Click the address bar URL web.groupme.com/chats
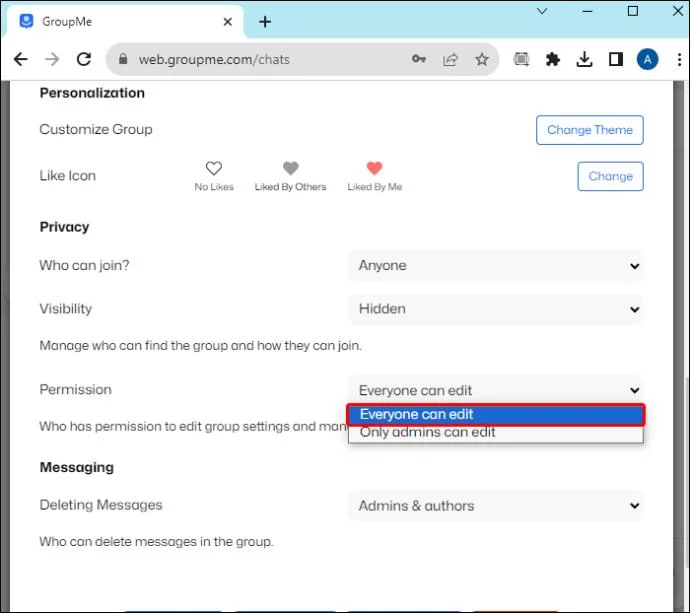 (x=214, y=59)
